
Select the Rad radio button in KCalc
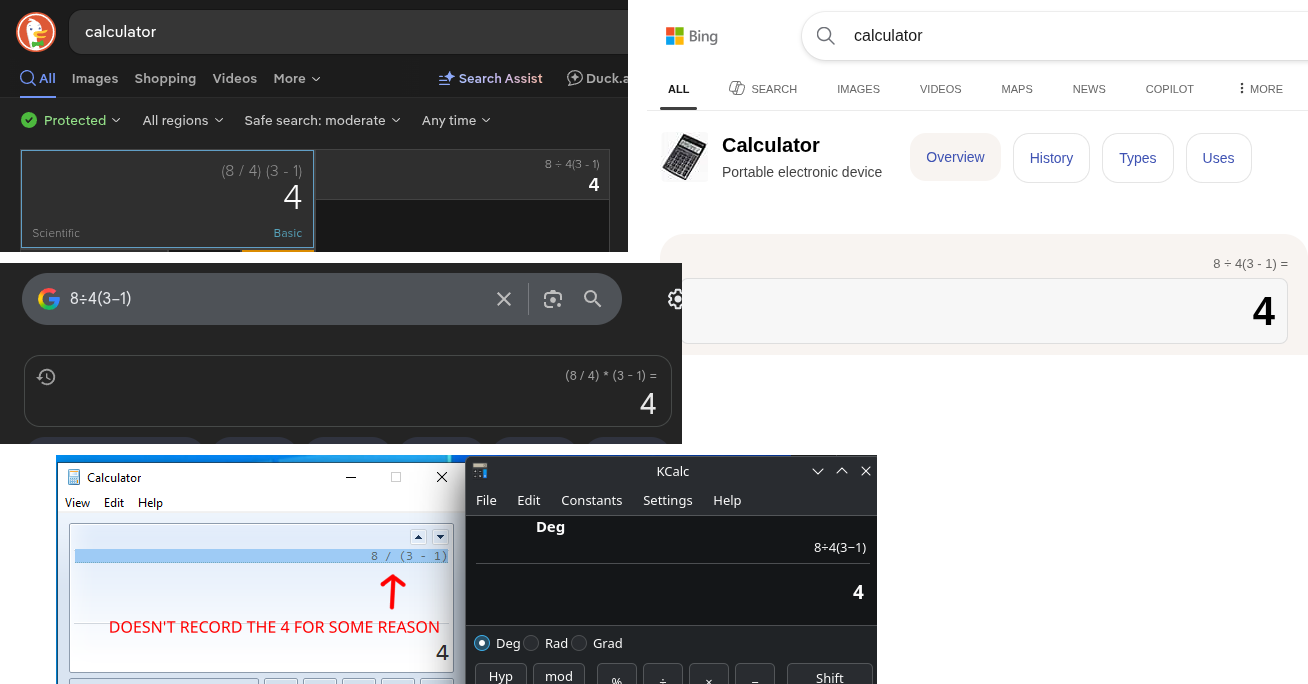(531, 643)
